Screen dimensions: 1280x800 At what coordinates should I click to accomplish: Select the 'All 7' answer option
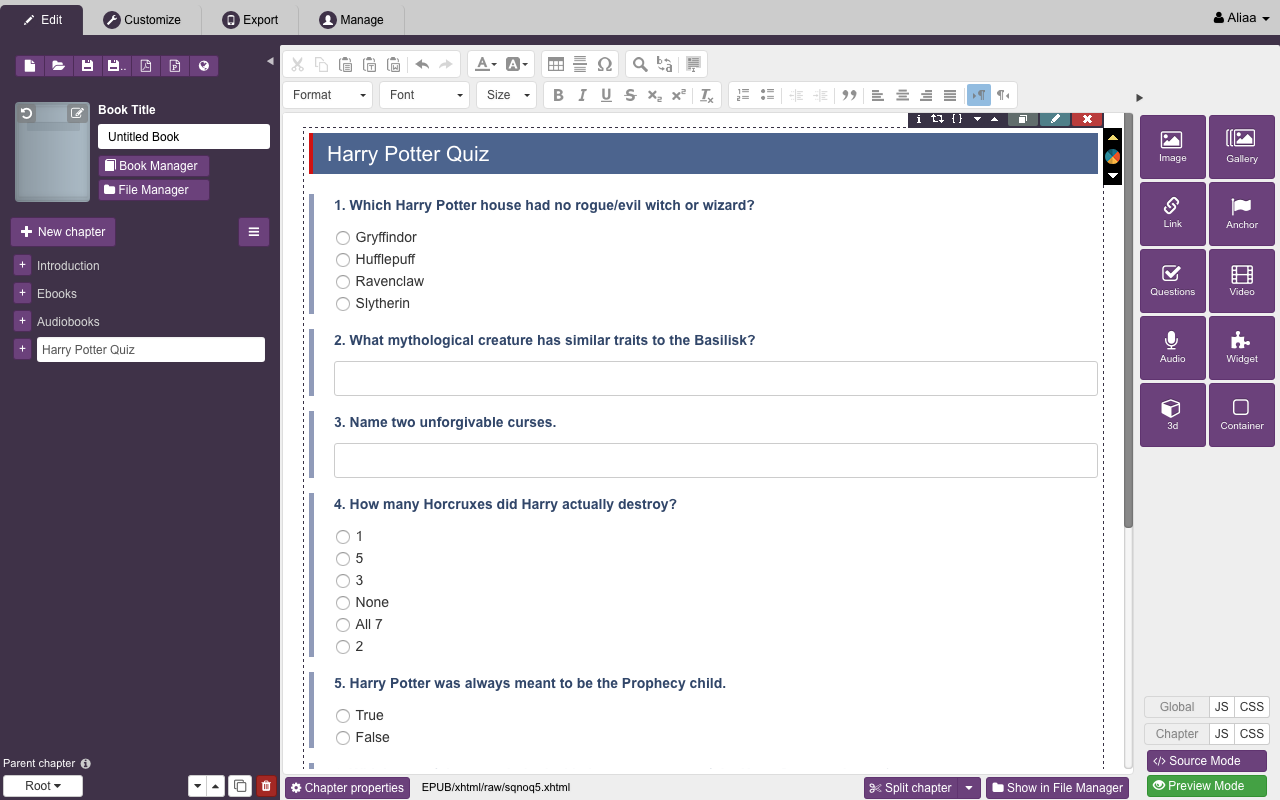click(x=343, y=625)
